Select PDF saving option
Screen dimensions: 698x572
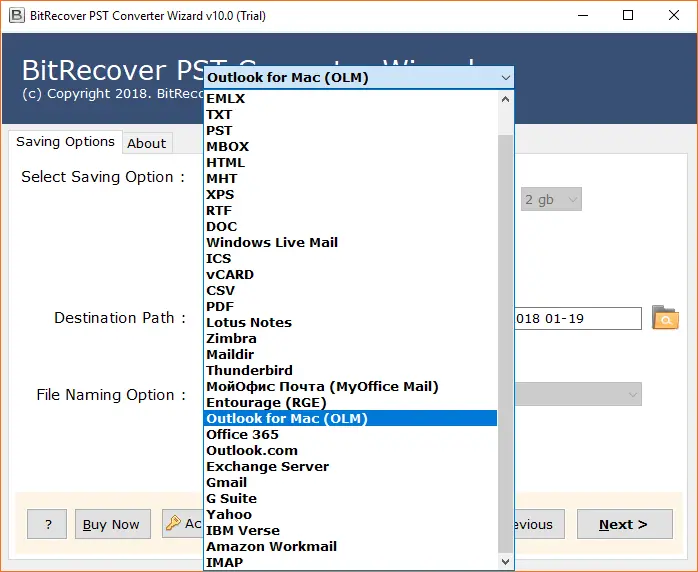[x=350, y=307]
